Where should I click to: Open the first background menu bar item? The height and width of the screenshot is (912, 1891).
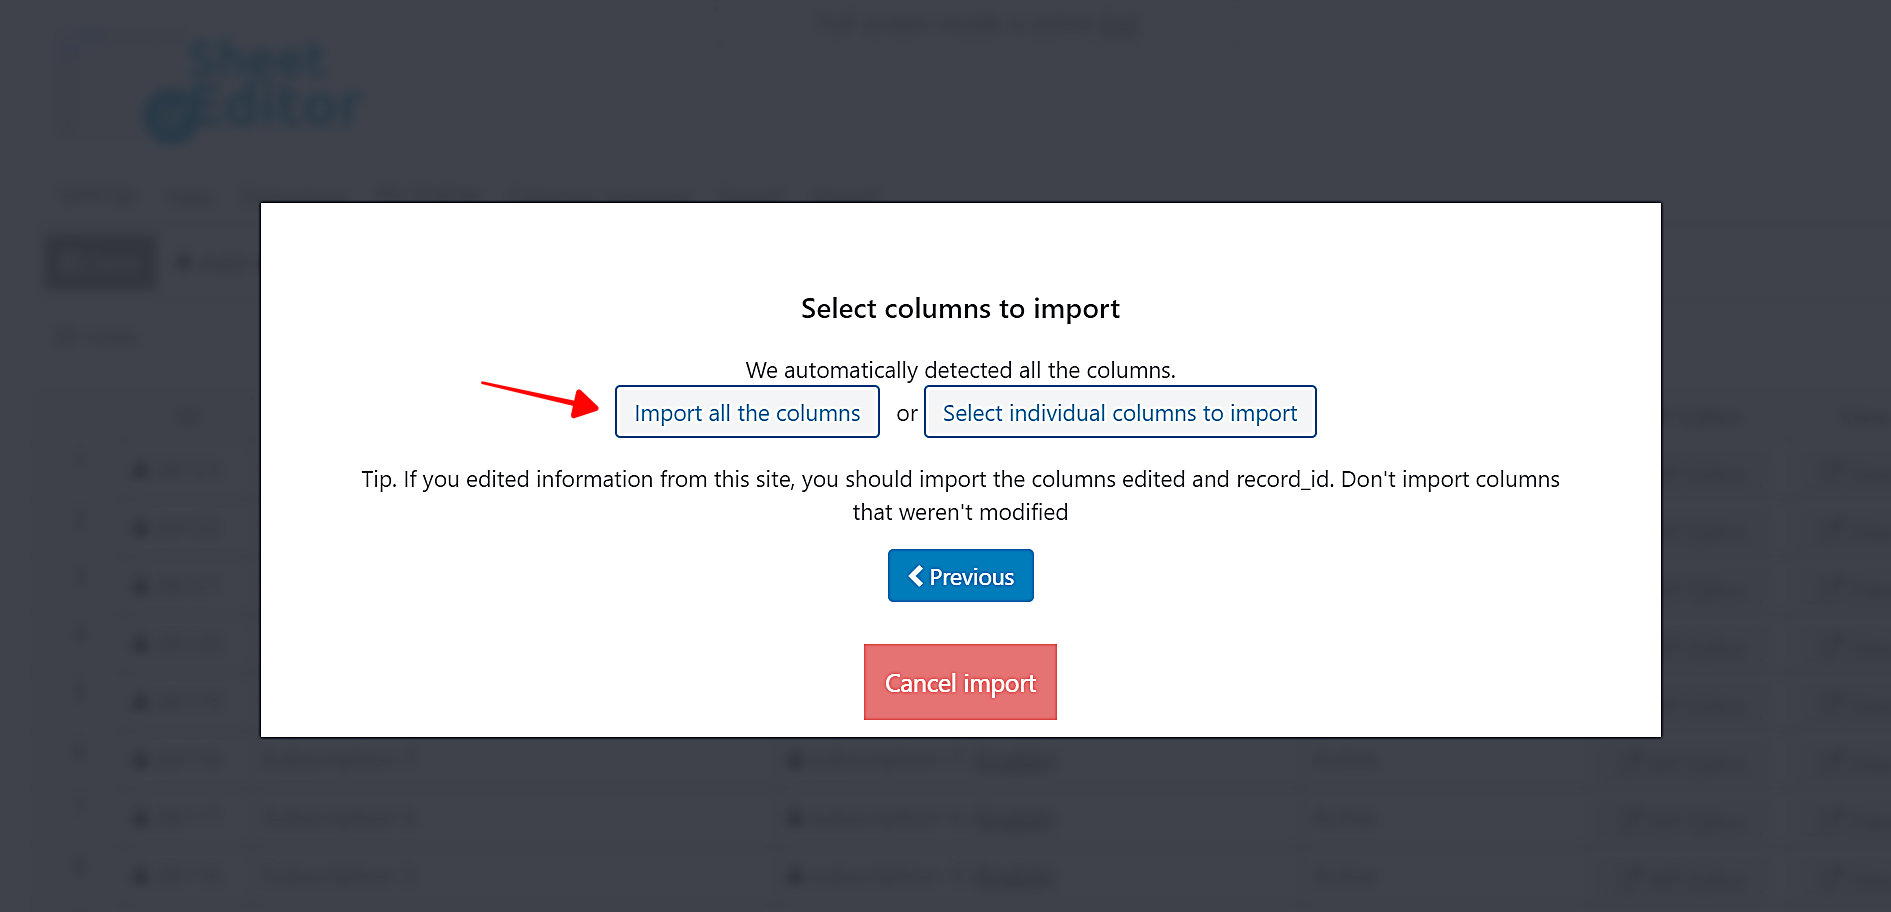97,196
